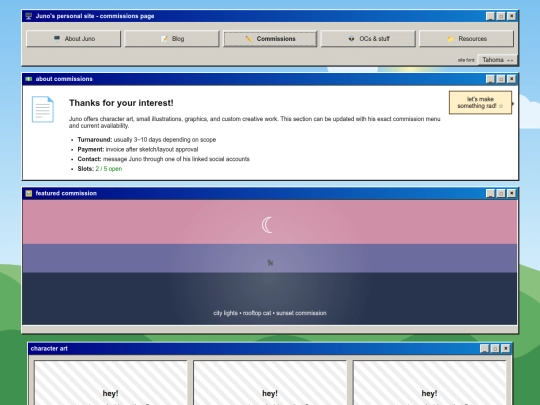The image size is (540, 405).
Task: Minimize the character art window
Action: (484, 349)
